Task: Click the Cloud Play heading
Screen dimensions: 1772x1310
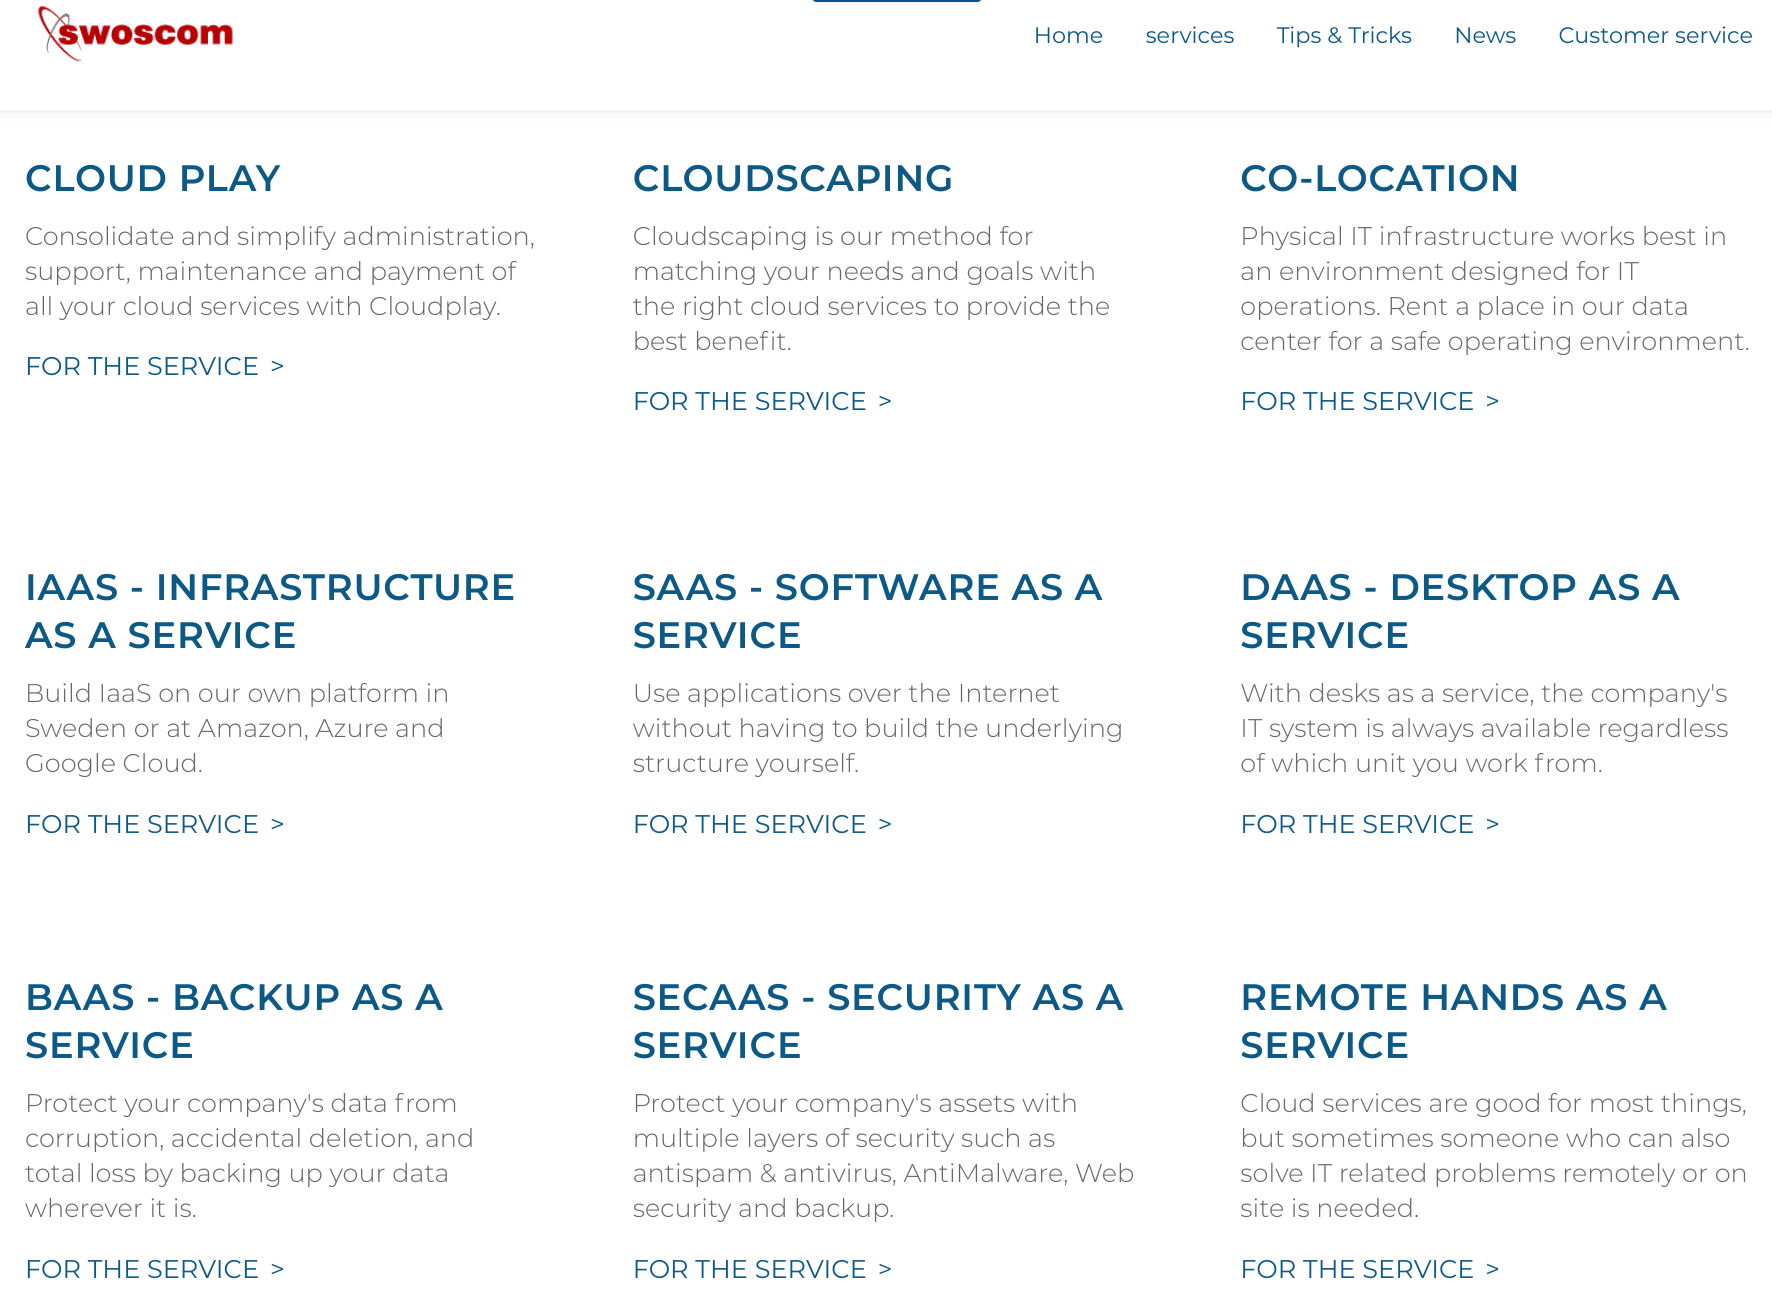Action: (153, 178)
